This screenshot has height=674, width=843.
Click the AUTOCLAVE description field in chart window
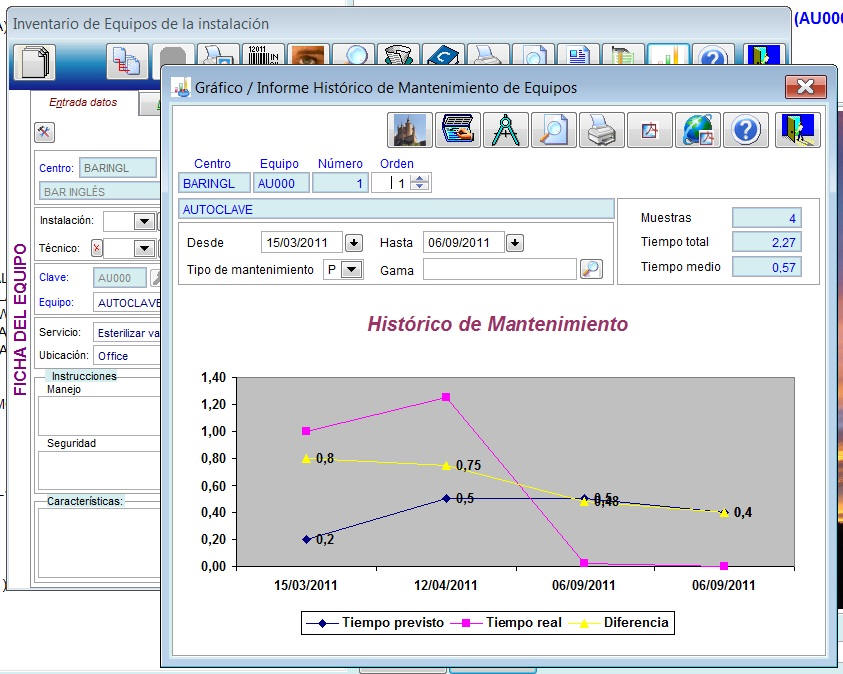point(396,209)
